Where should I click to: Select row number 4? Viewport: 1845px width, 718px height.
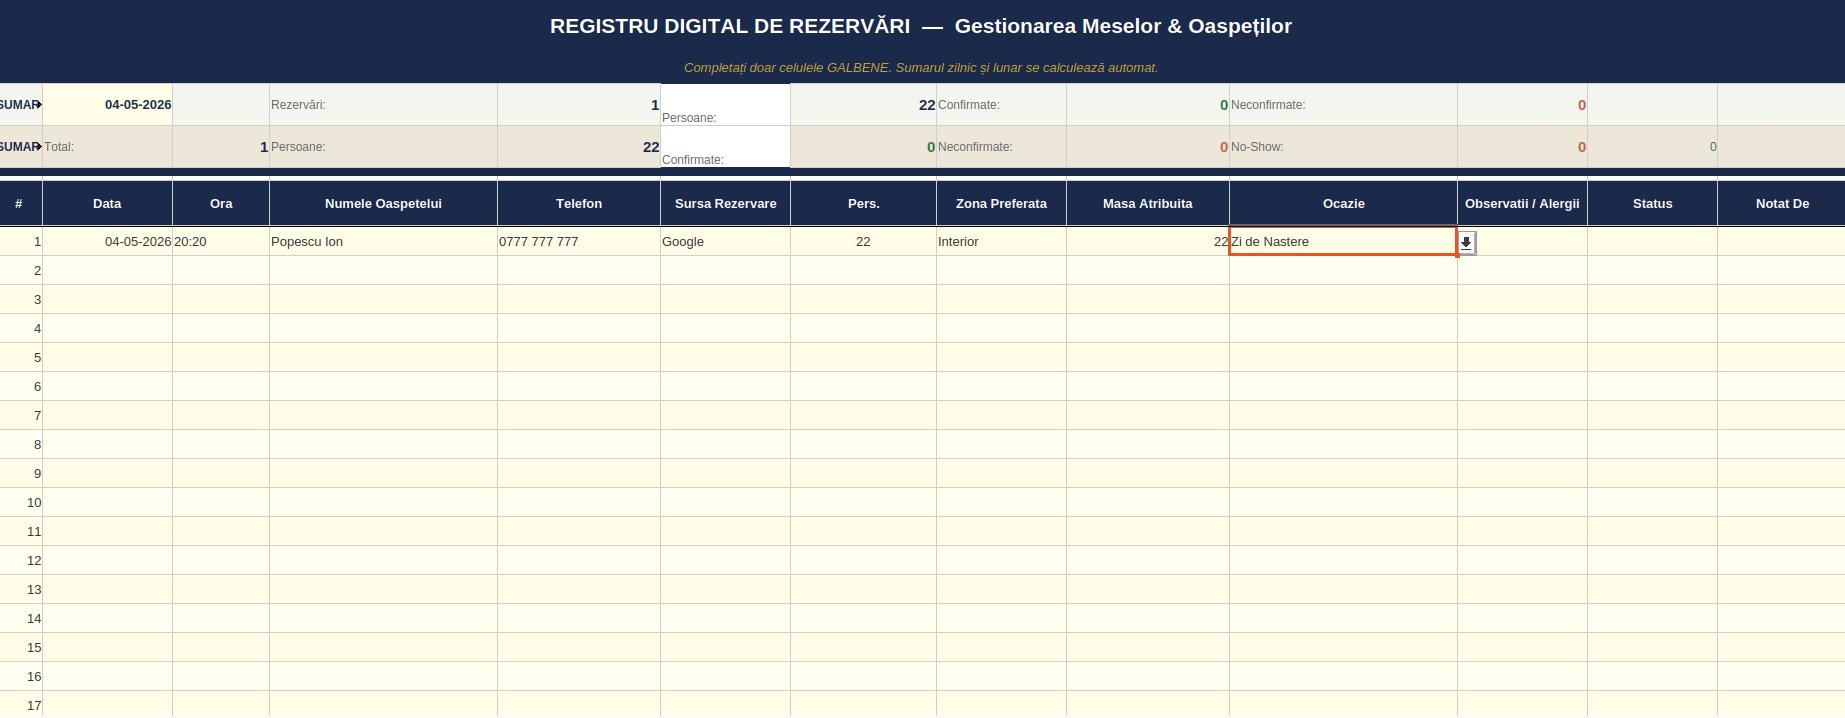(x=21, y=328)
